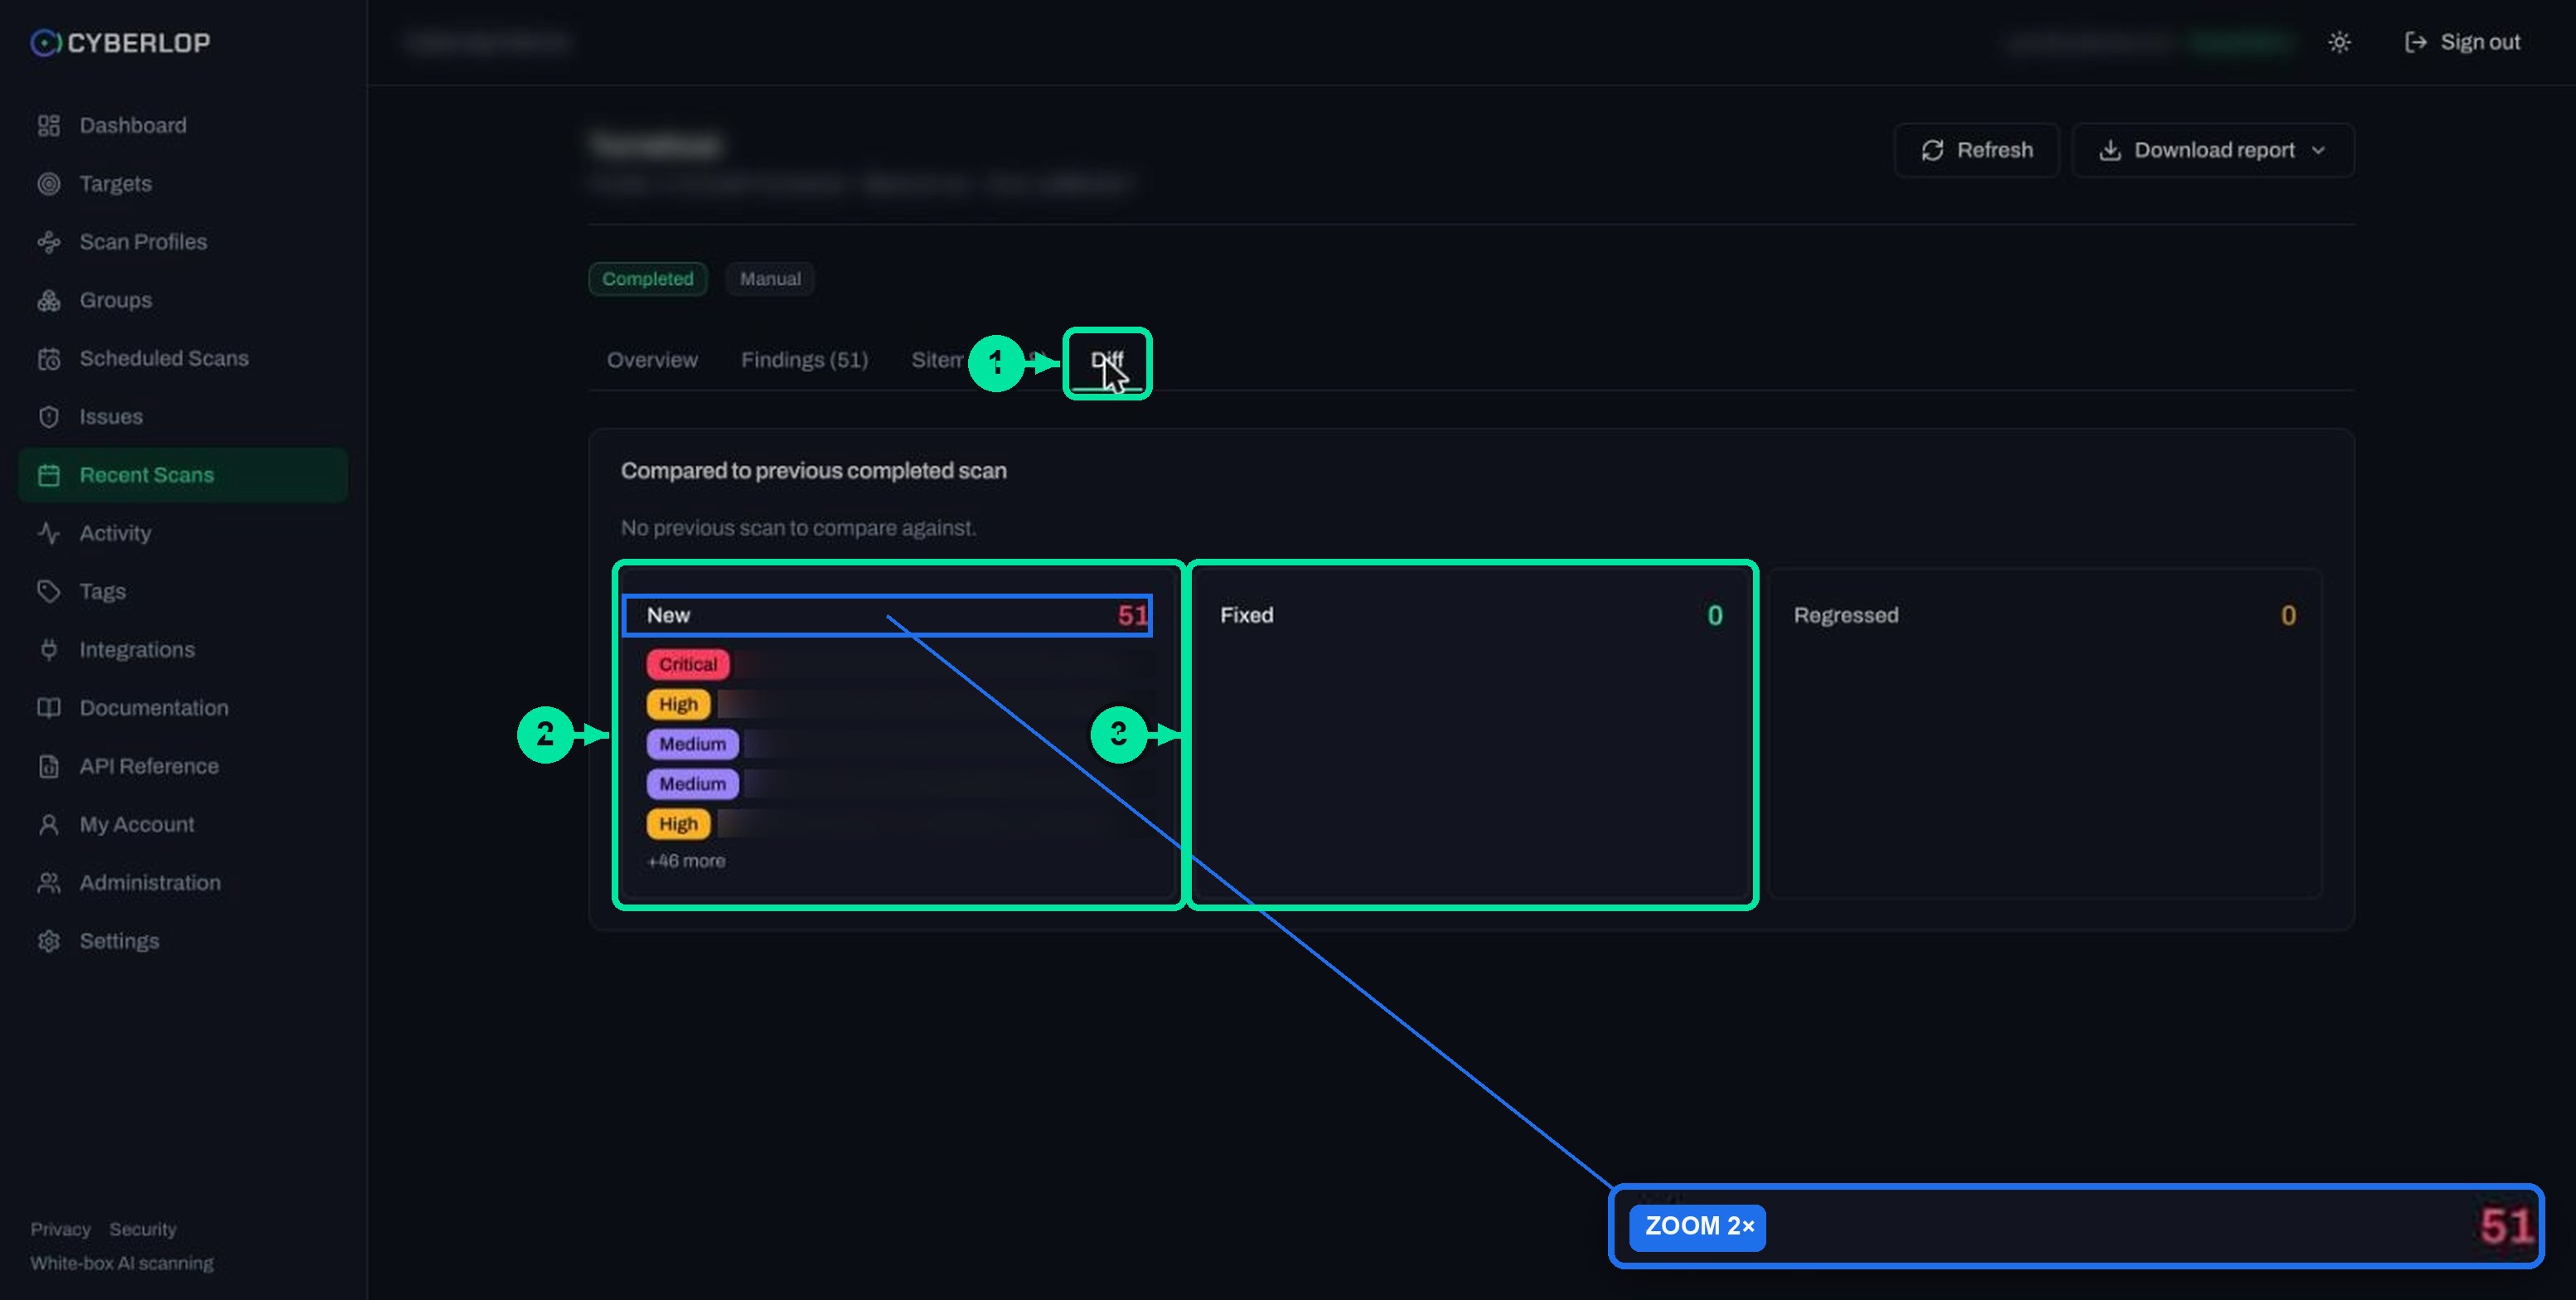The image size is (2576, 1300).
Task: Click the Groups sidebar icon
Action: [48, 300]
